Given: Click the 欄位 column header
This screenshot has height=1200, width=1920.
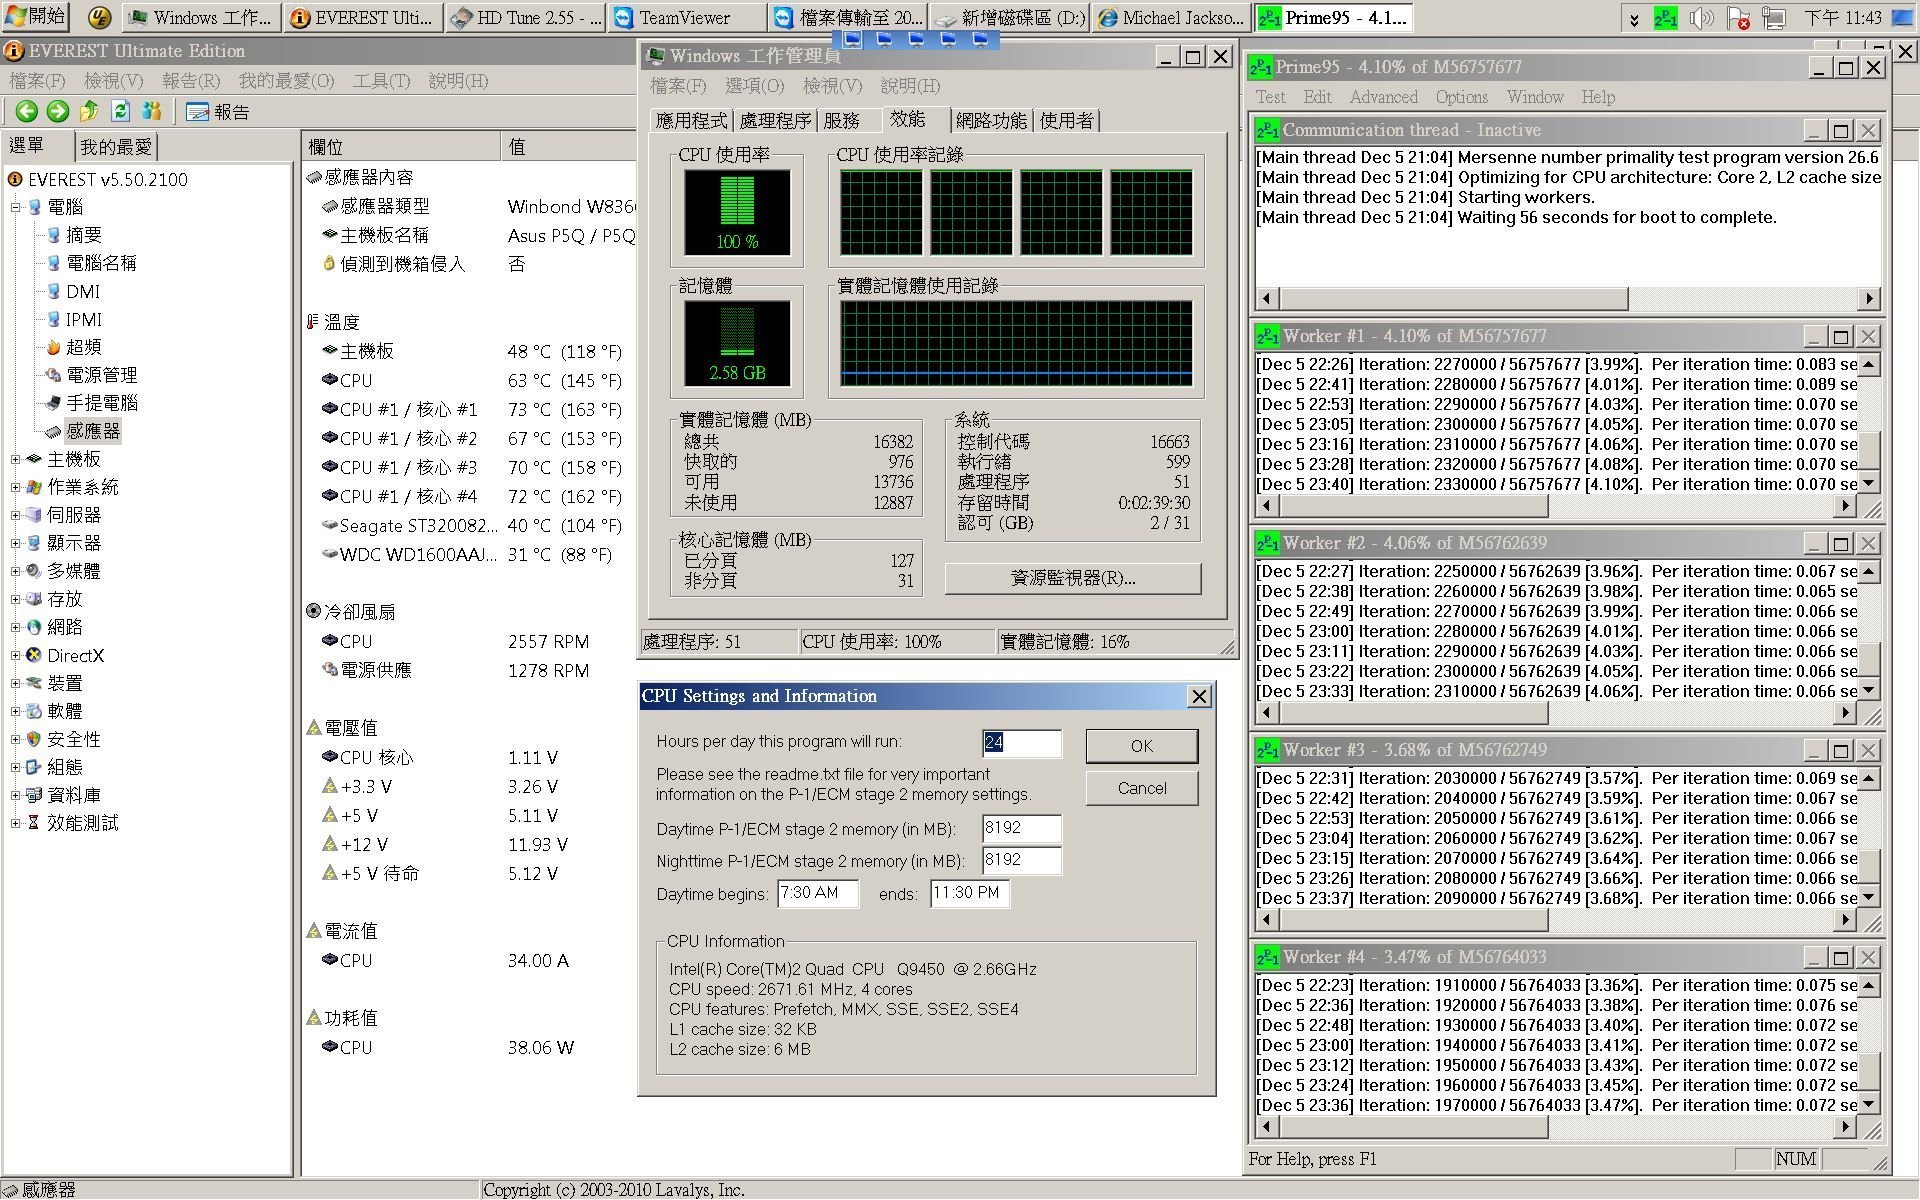Looking at the screenshot, I should click(400, 147).
